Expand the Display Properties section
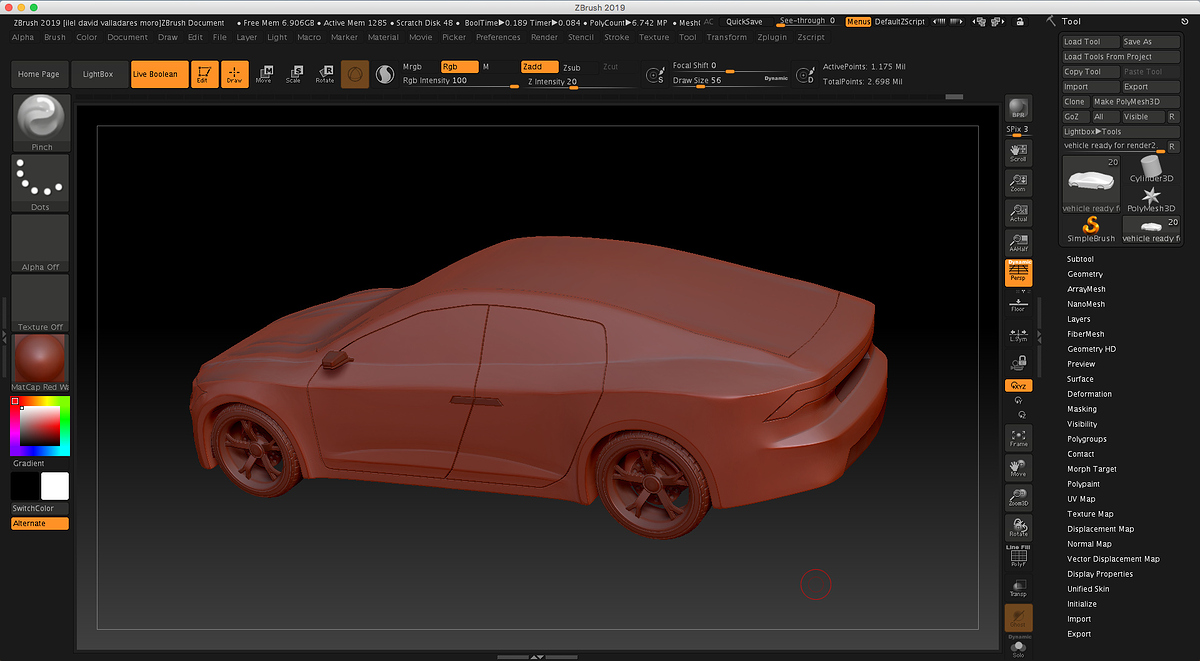This screenshot has height=661, width=1200. [x=1100, y=574]
